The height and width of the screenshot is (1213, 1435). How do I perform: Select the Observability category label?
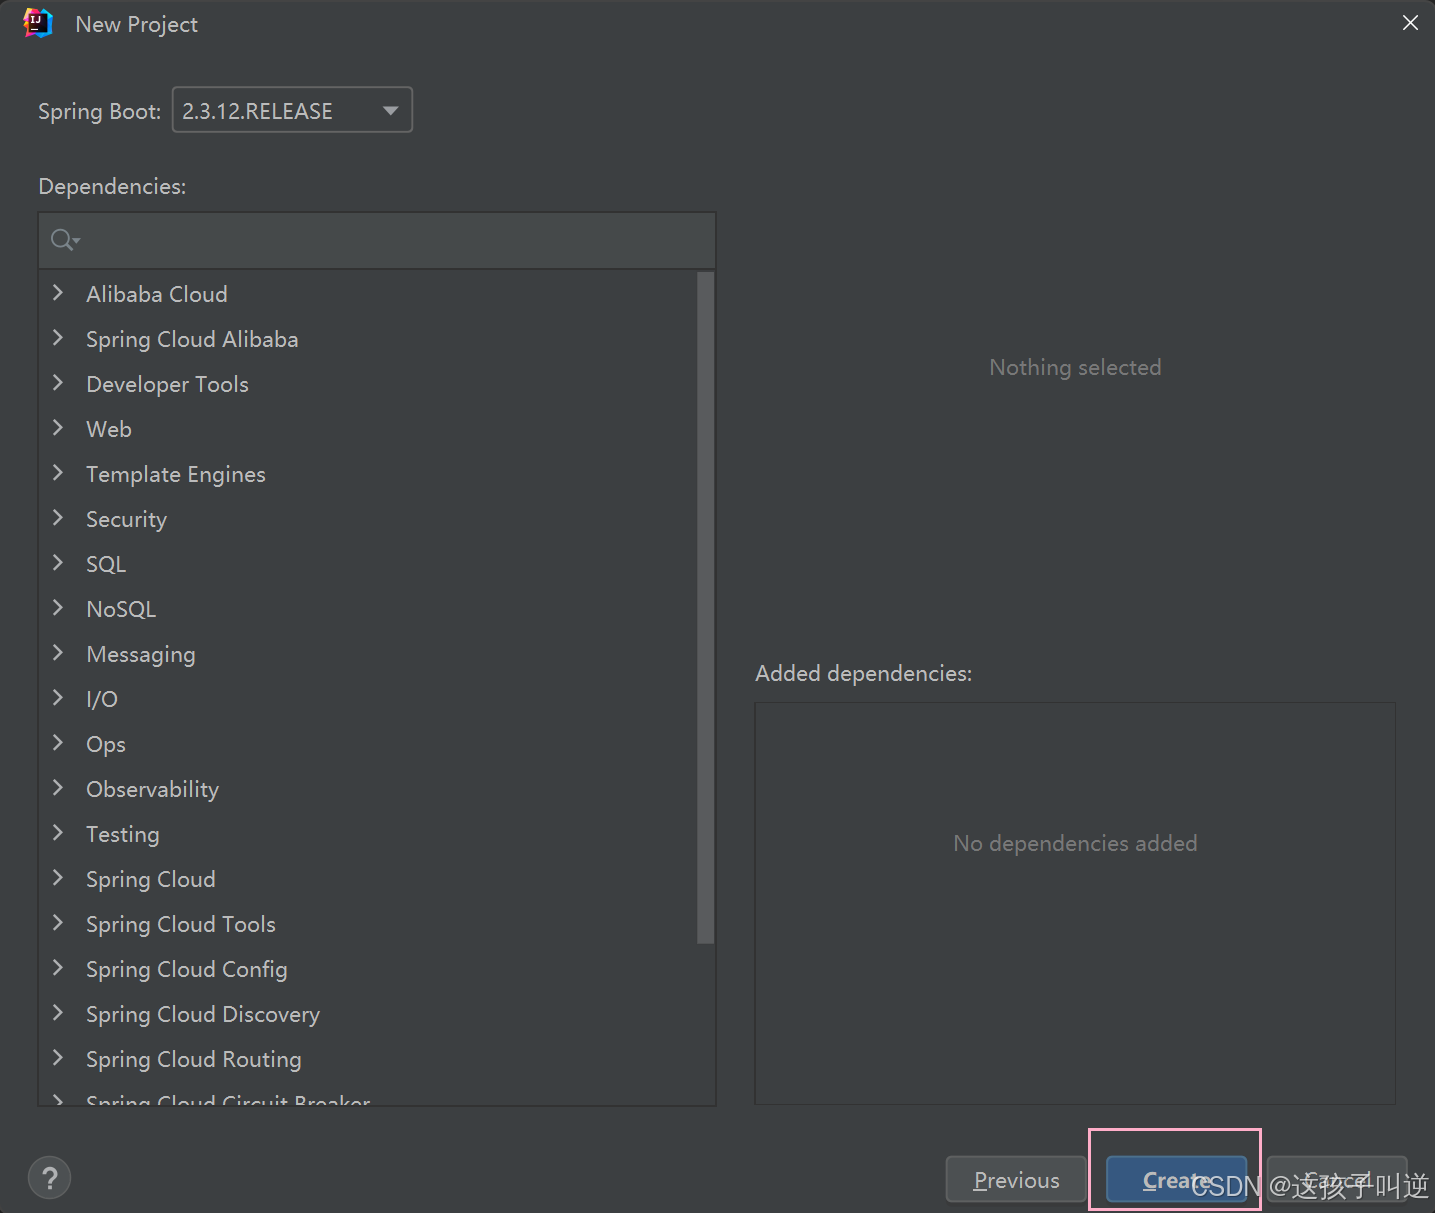click(152, 790)
